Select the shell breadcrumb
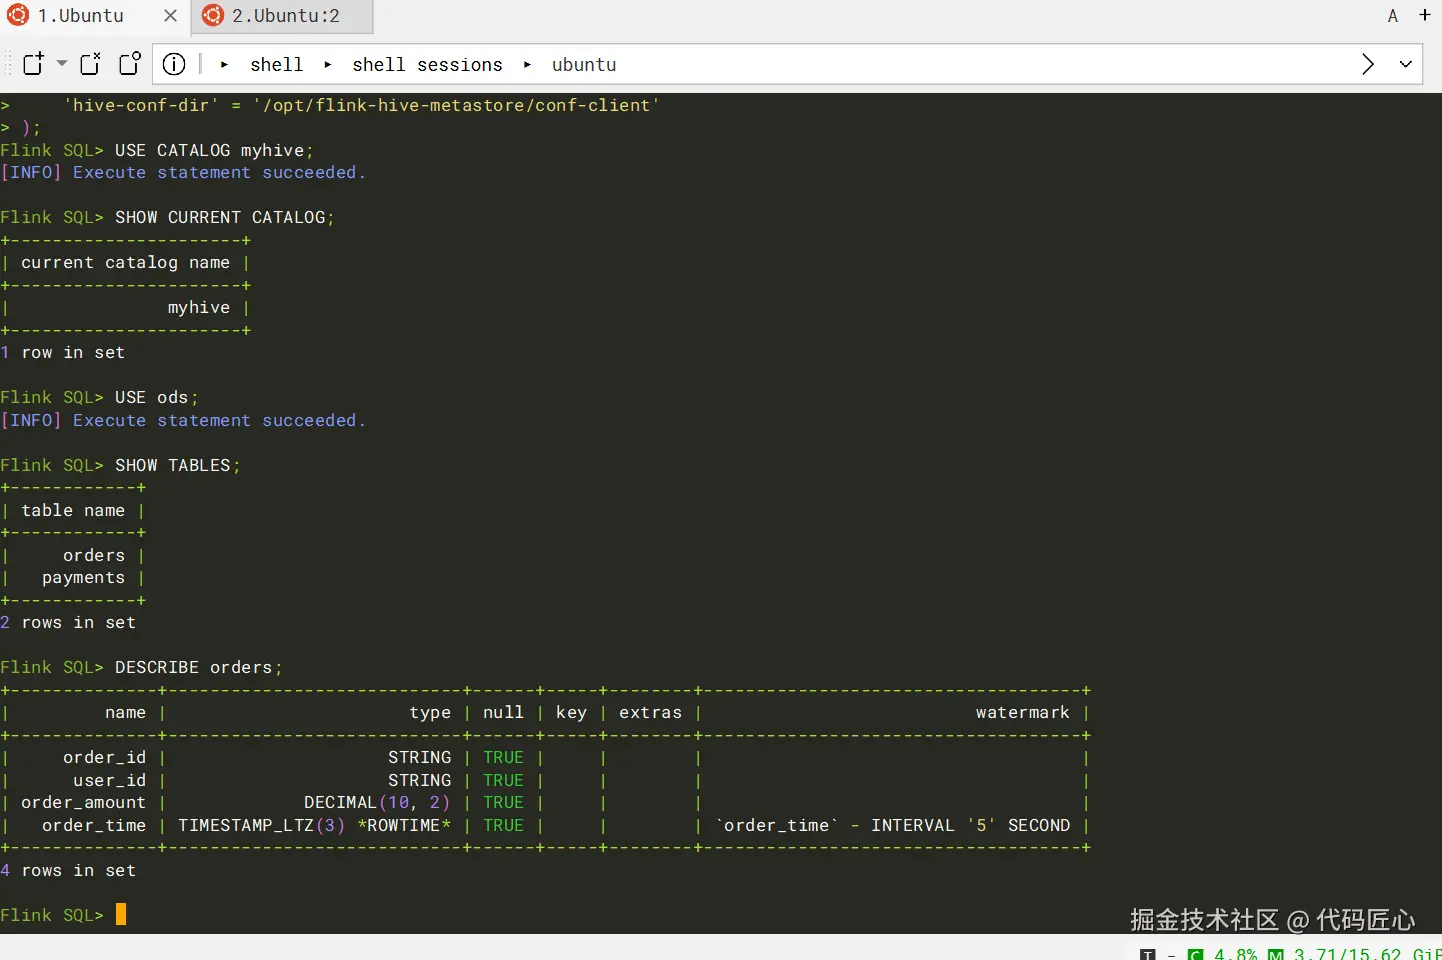Viewport: 1442px width, 960px height. click(276, 65)
